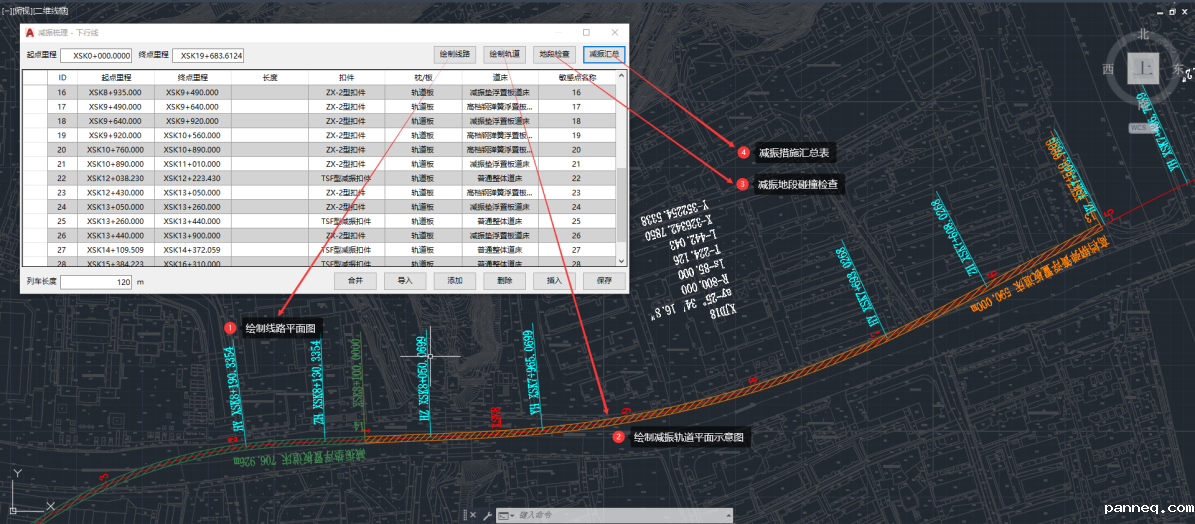The width and height of the screenshot is (1195, 524).
Task: Click the ViewCube north '北' compass label
Action: [1143, 34]
